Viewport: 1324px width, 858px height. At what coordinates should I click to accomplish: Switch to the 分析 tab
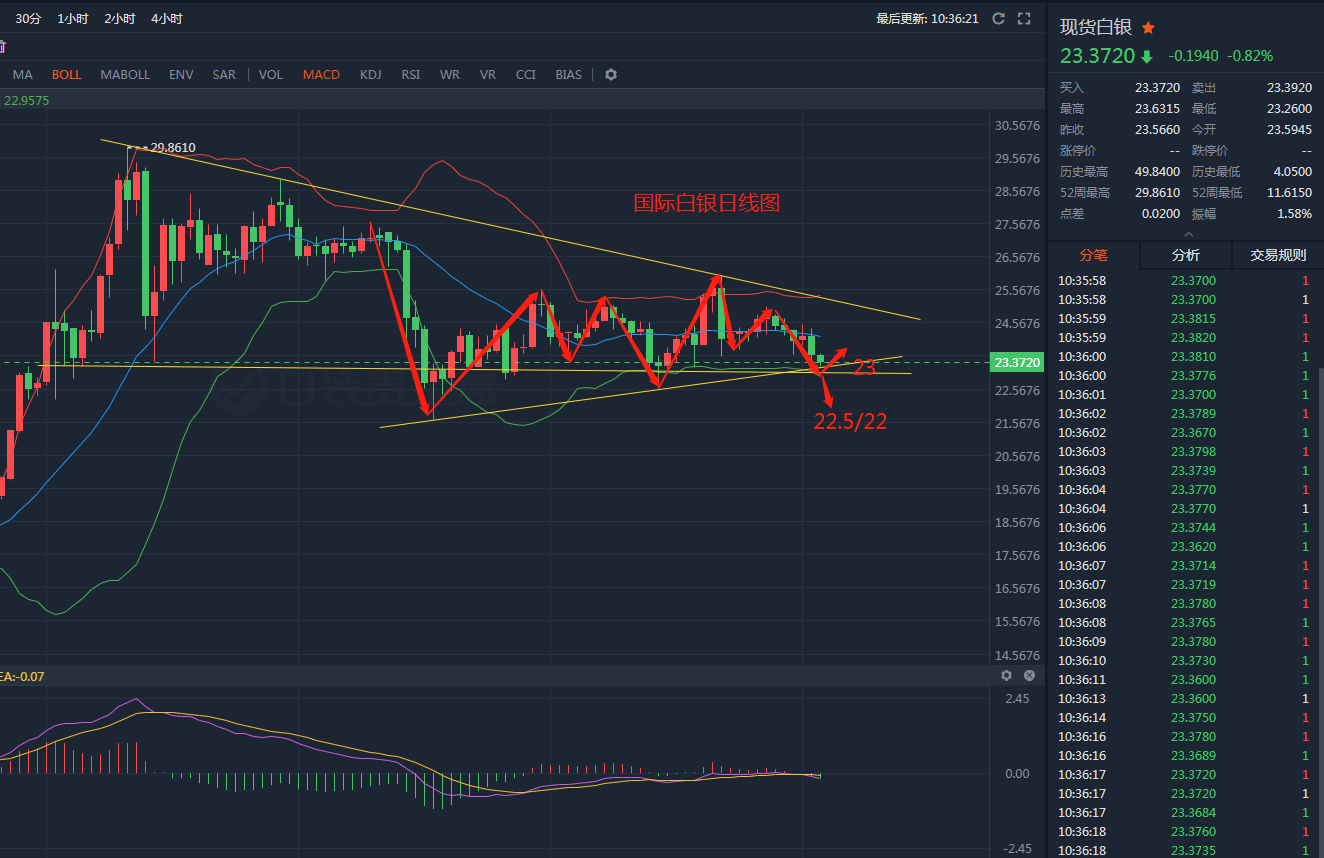(1185, 255)
